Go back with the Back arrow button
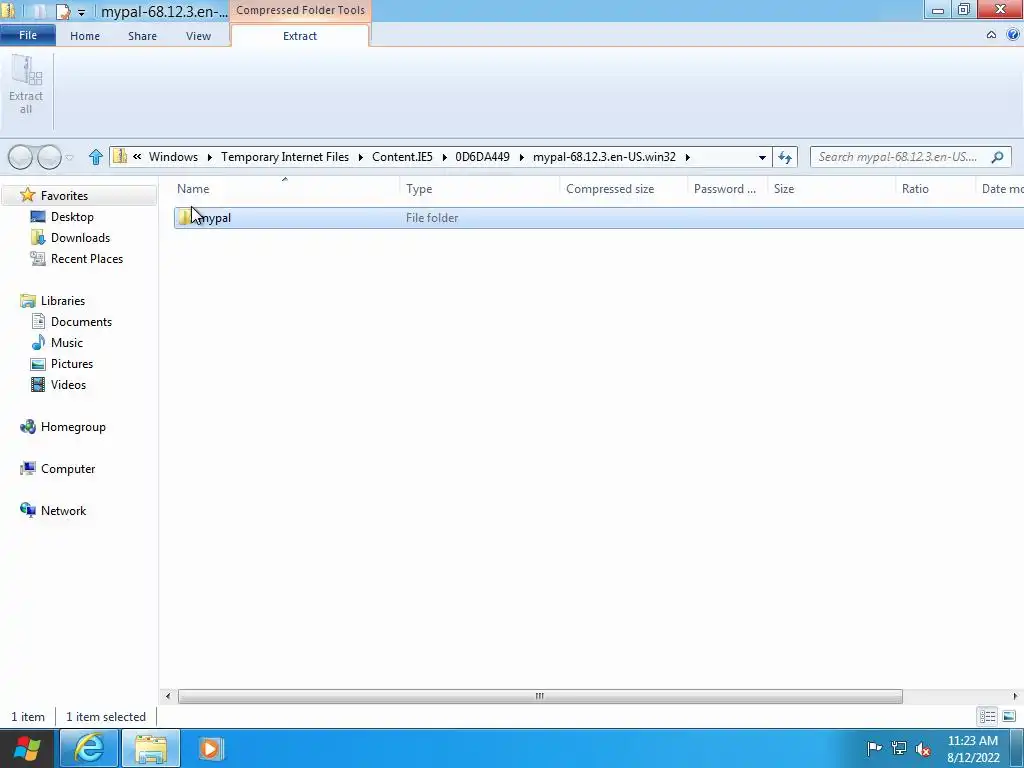 pos(20,157)
